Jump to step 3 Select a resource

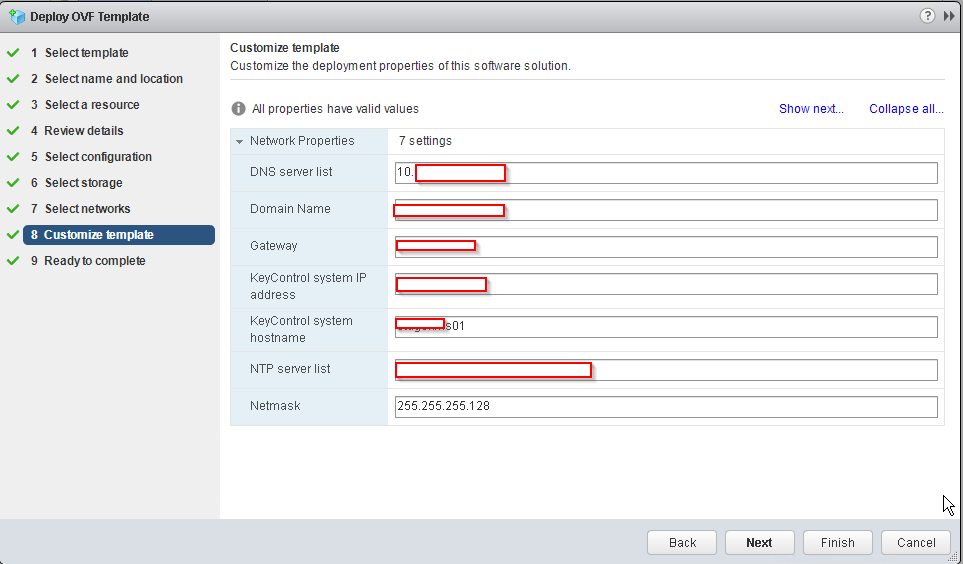tap(92, 105)
